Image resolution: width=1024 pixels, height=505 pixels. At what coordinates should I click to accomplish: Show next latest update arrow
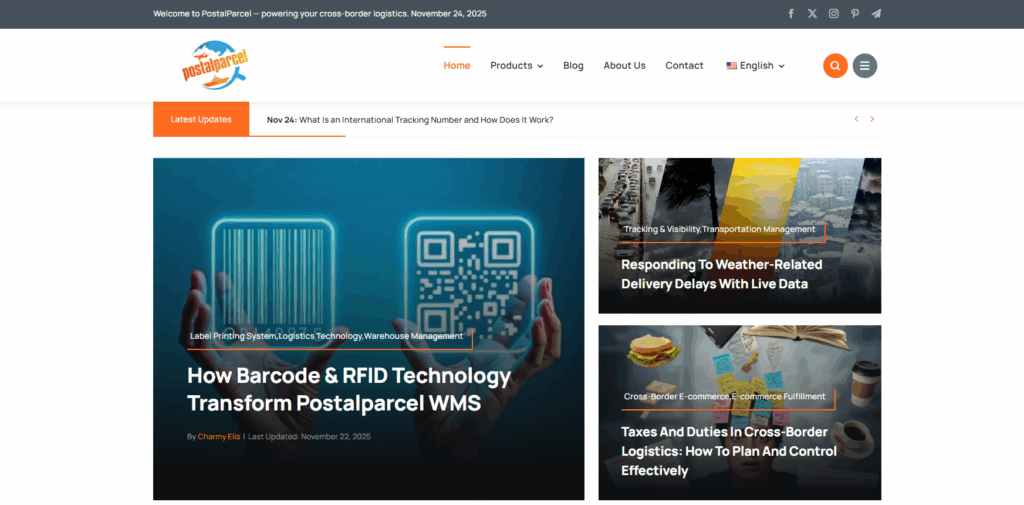click(872, 119)
